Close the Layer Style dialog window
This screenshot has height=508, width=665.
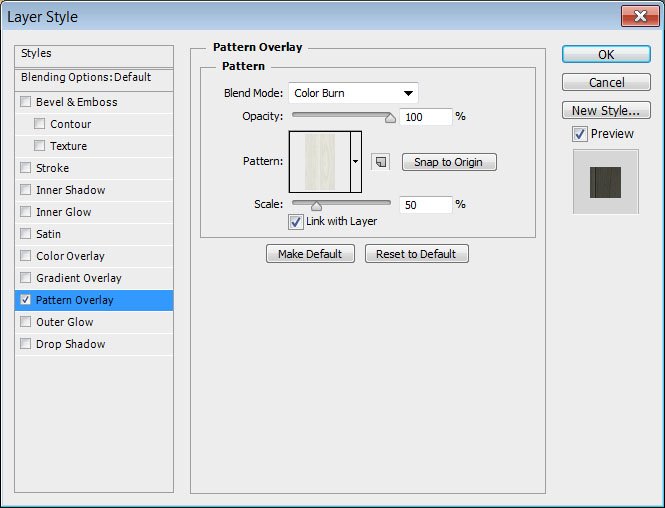point(637,17)
